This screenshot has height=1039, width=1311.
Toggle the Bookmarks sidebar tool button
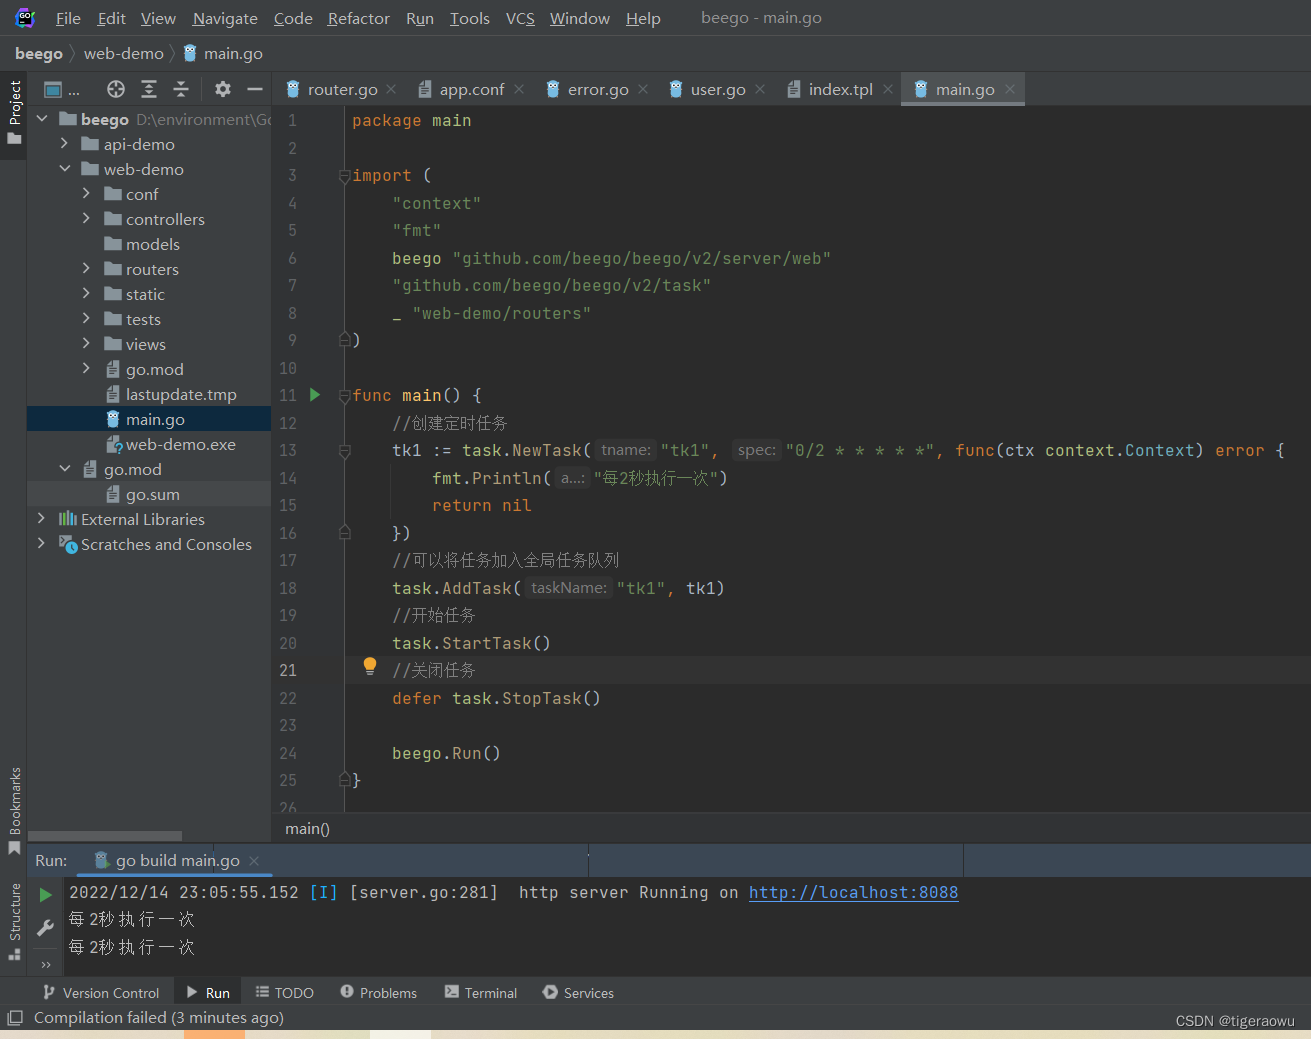tap(14, 810)
